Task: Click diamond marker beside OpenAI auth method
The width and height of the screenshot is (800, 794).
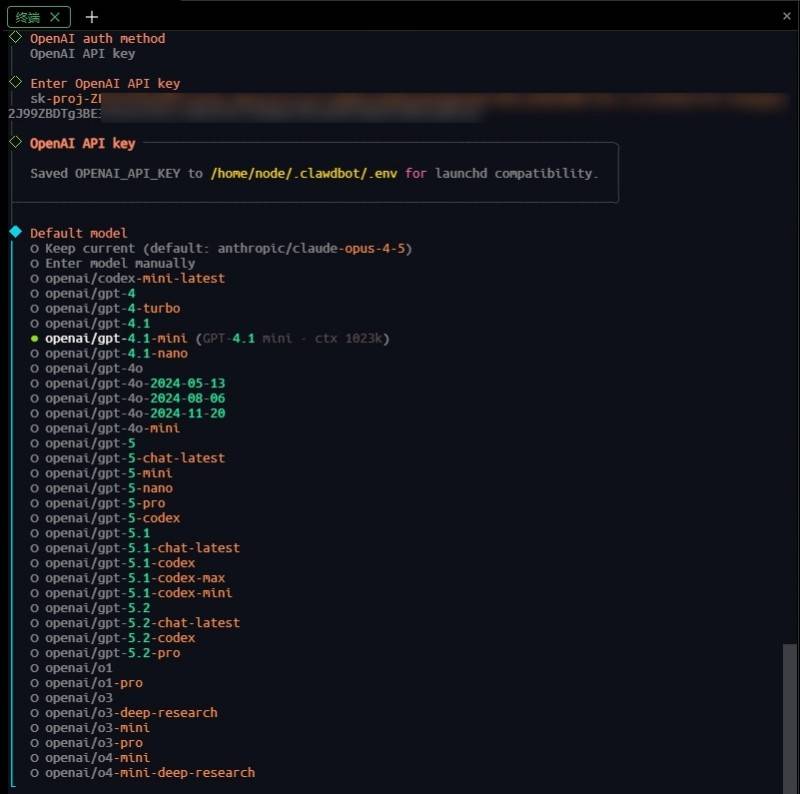Action: [x=15, y=37]
